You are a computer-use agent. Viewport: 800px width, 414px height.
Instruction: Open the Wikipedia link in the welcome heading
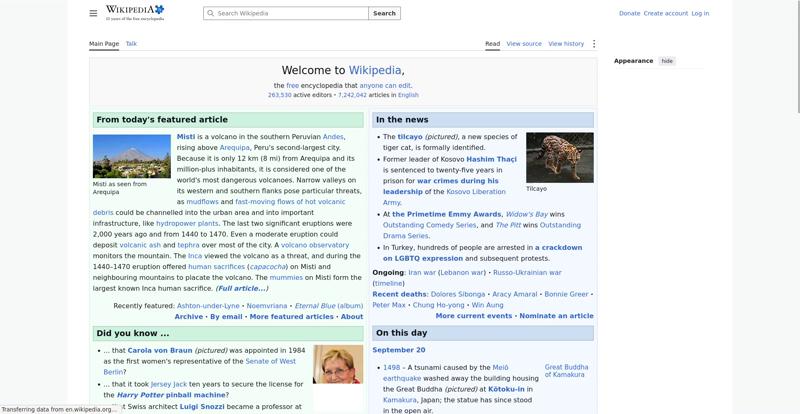click(x=375, y=70)
